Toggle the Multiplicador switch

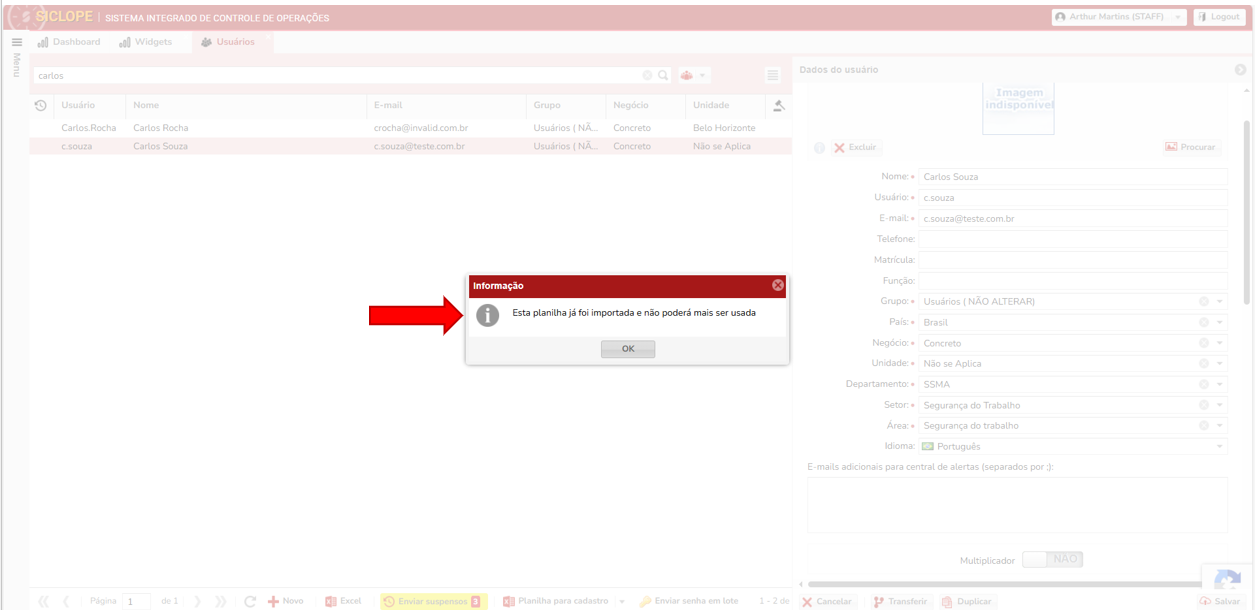pos(1052,560)
